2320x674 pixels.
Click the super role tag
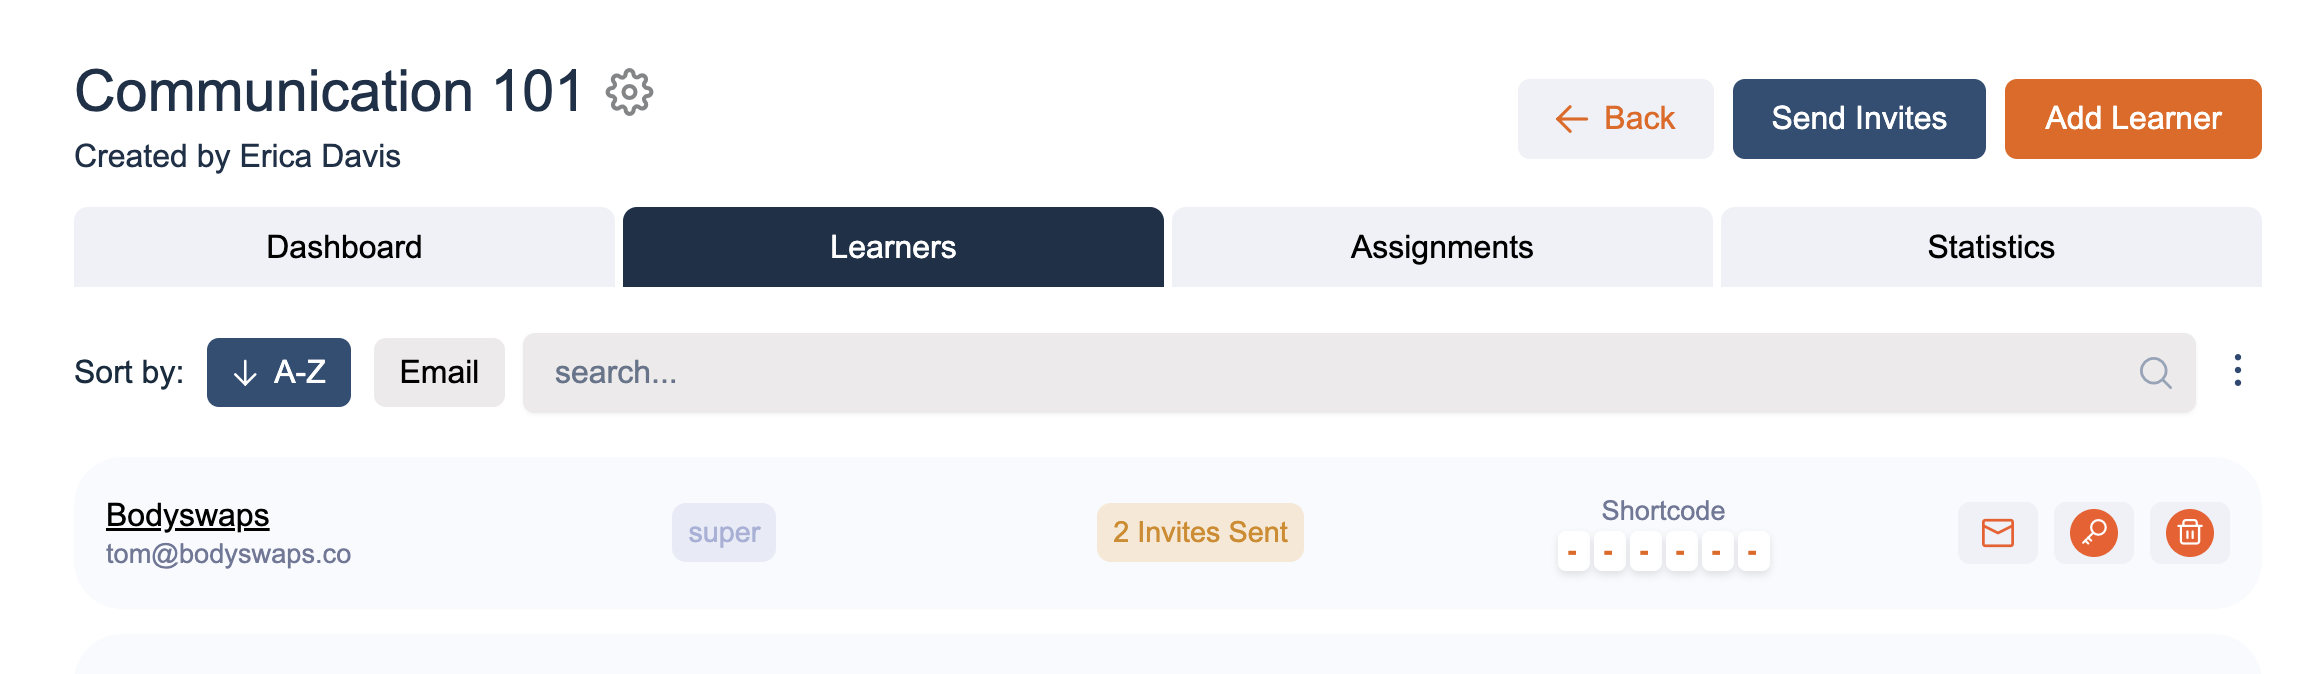724,532
